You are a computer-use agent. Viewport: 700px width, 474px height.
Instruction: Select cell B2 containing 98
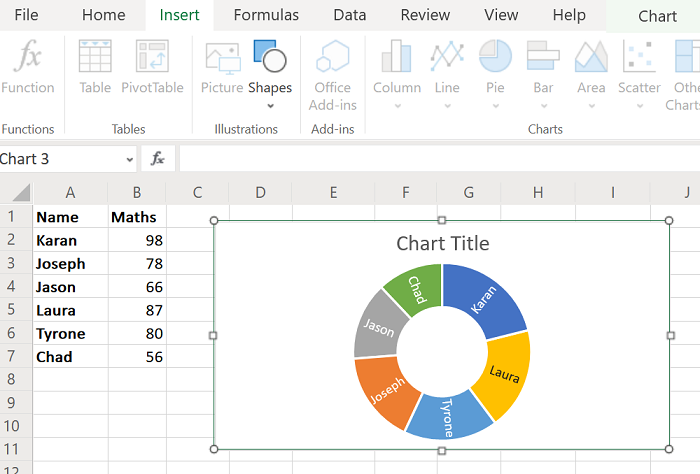point(137,240)
